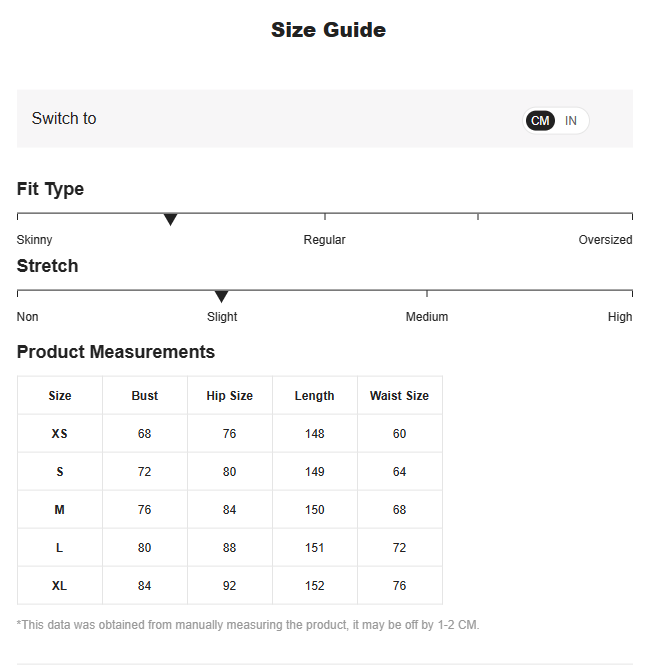Click the Regular fit type label
The width and height of the screenshot is (651, 667).
(x=324, y=240)
